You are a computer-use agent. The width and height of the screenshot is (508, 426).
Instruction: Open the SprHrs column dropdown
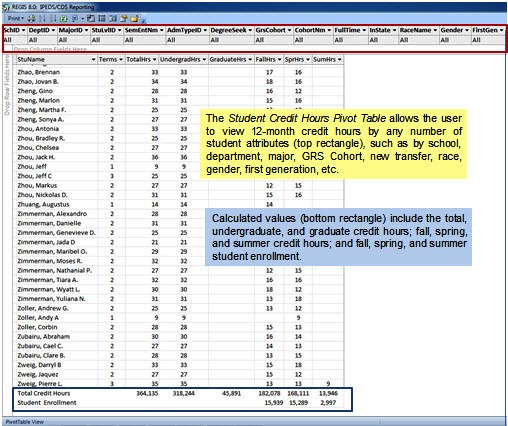click(x=308, y=60)
